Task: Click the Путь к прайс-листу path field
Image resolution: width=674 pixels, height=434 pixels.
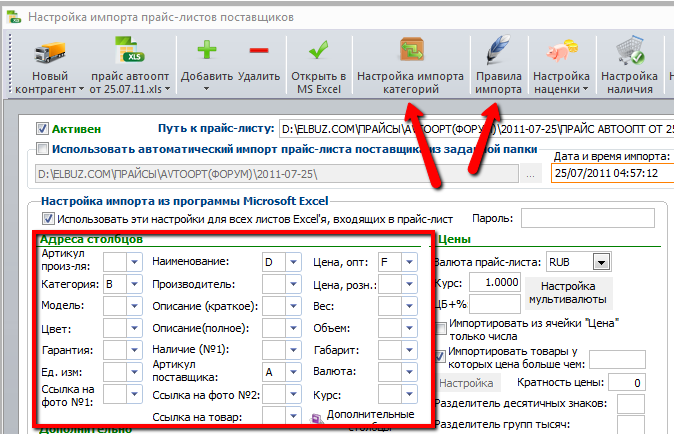Action: [476, 129]
